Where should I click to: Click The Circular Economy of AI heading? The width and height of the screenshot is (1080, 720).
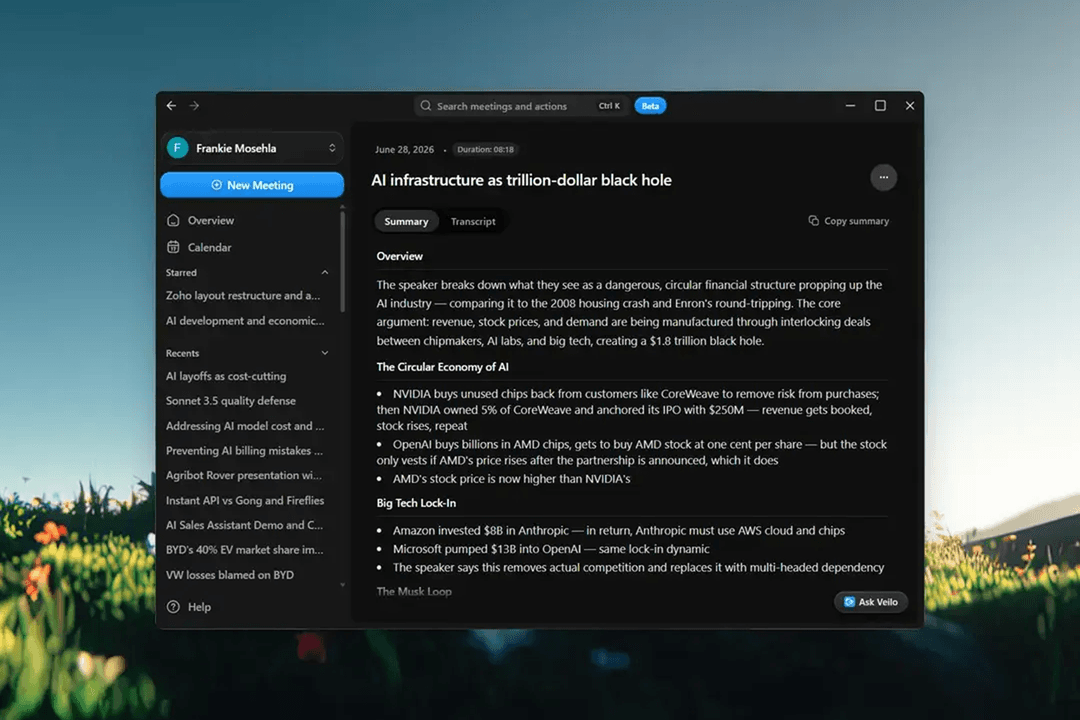[x=443, y=367]
